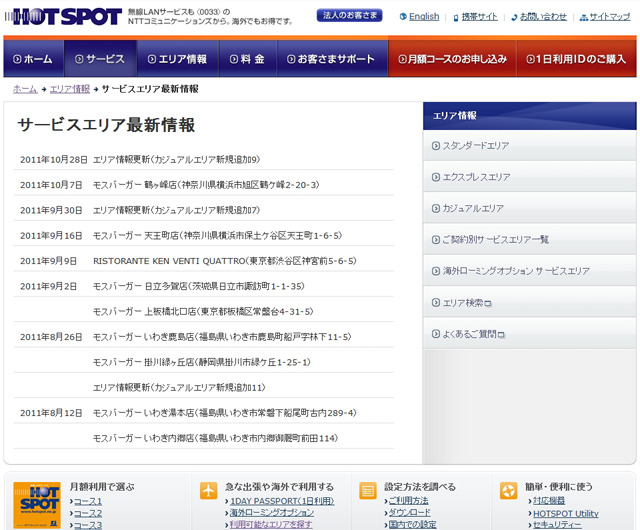The height and width of the screenshot is (530, 640).
Task: Click the モスバーガー 日立多賀店 entry
Action: tap(199, 286)
